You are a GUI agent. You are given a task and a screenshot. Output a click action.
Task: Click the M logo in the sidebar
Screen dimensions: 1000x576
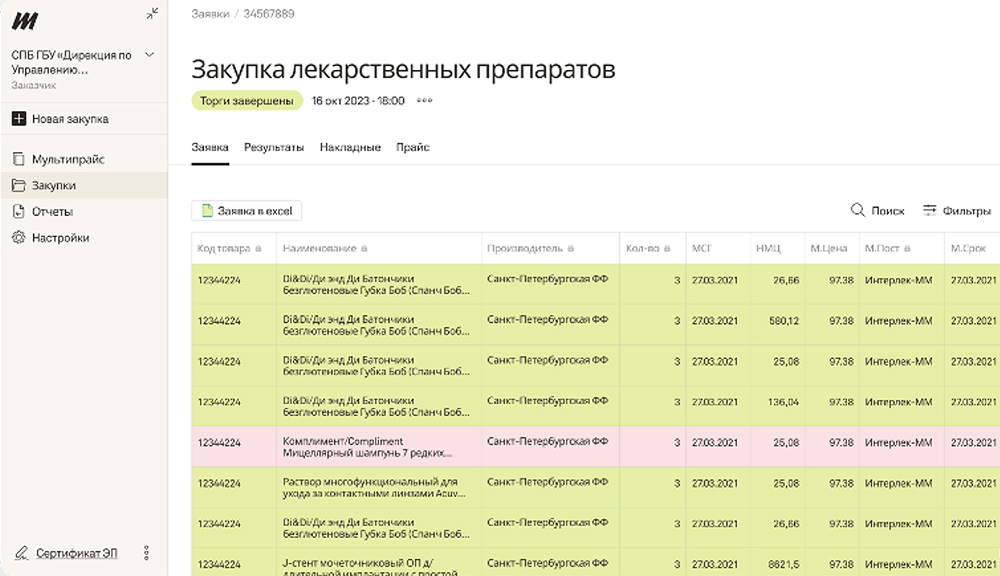pyautogui.click(x=24, y=19)
